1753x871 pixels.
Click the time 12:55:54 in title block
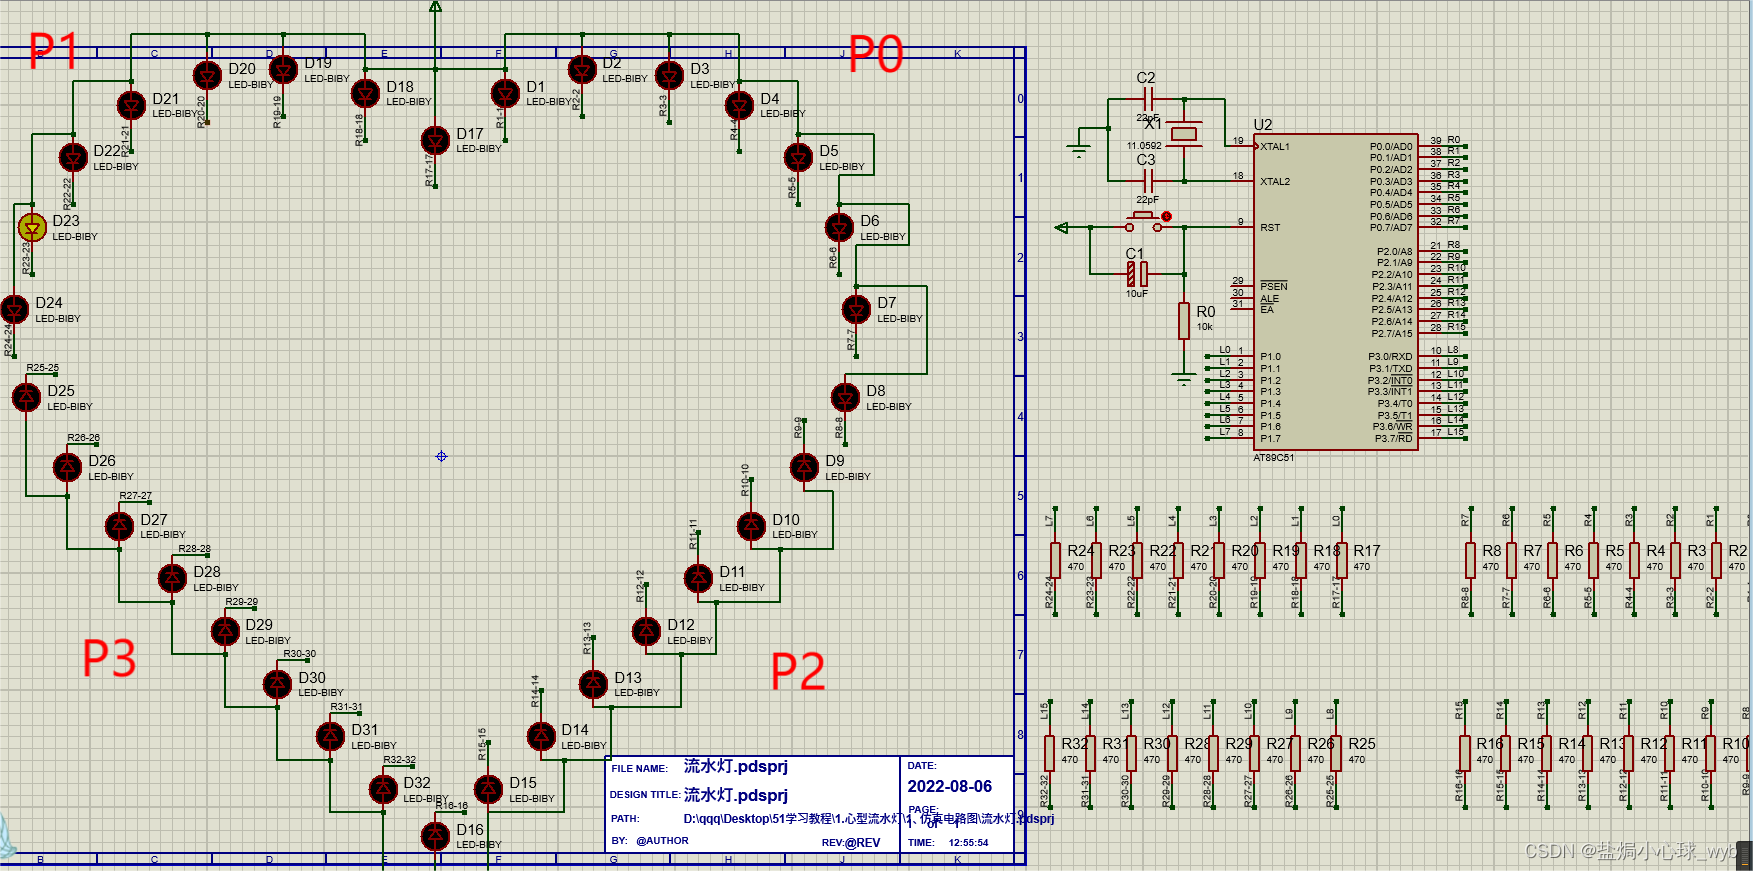tap(968, 842)
